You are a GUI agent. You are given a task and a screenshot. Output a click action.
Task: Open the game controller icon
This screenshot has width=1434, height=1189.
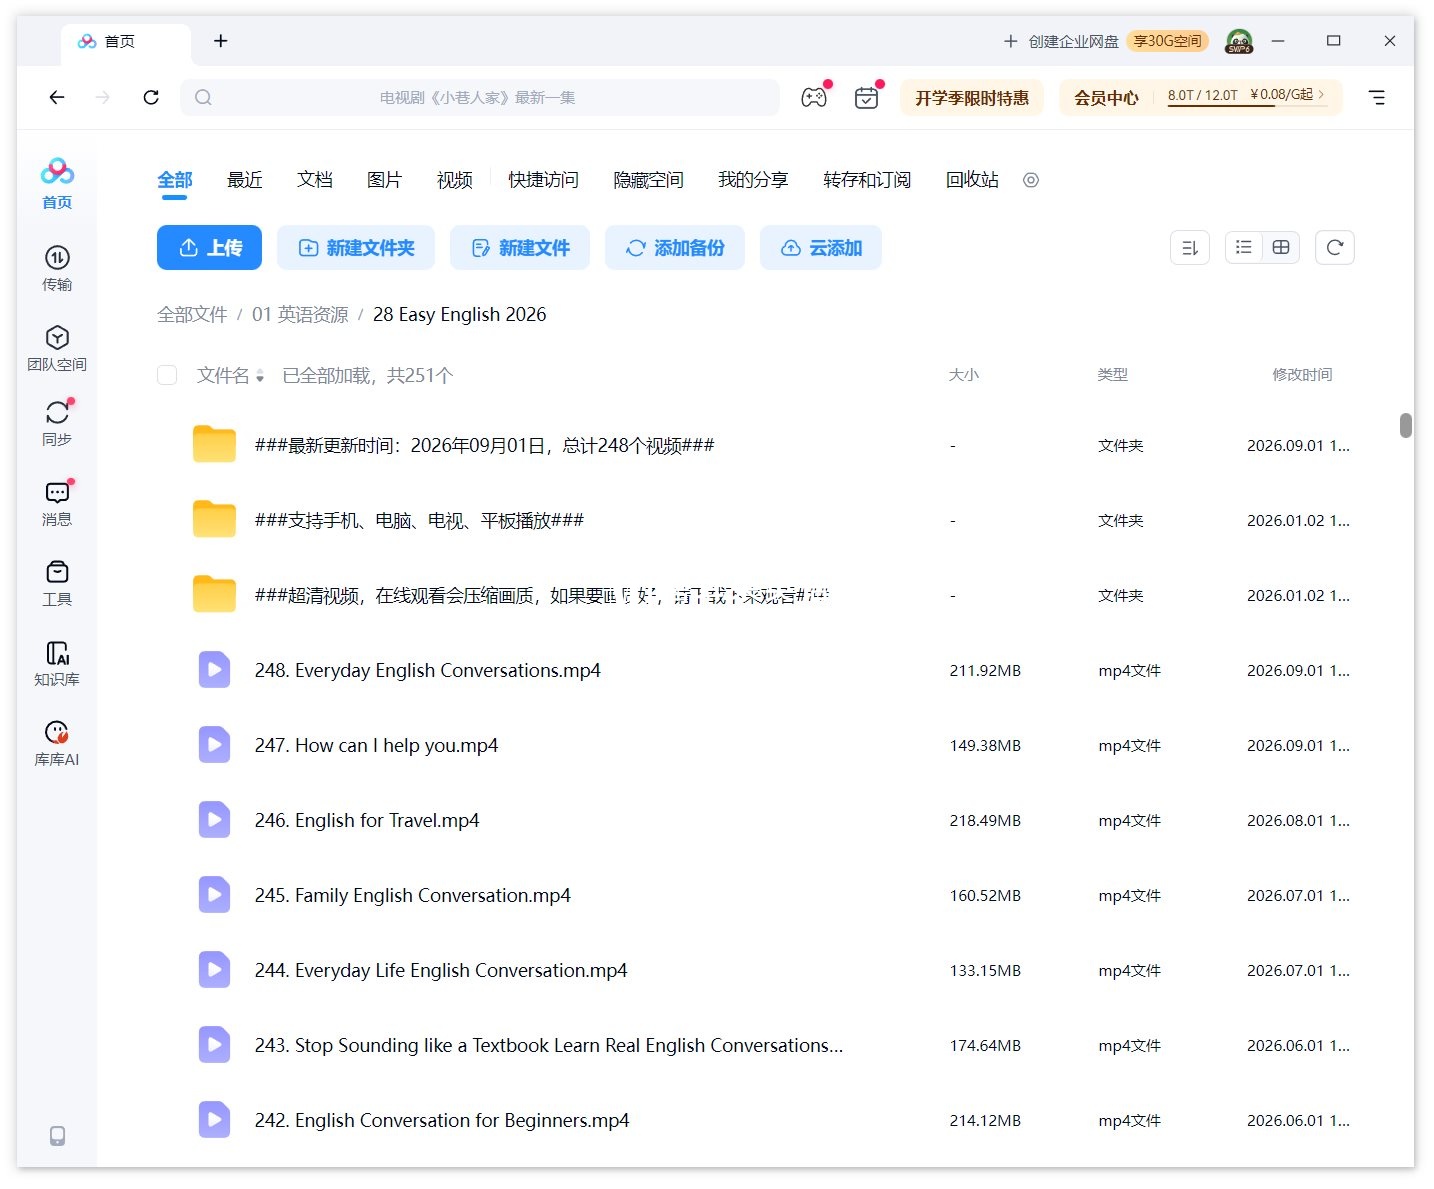click(x=814, y=97)
